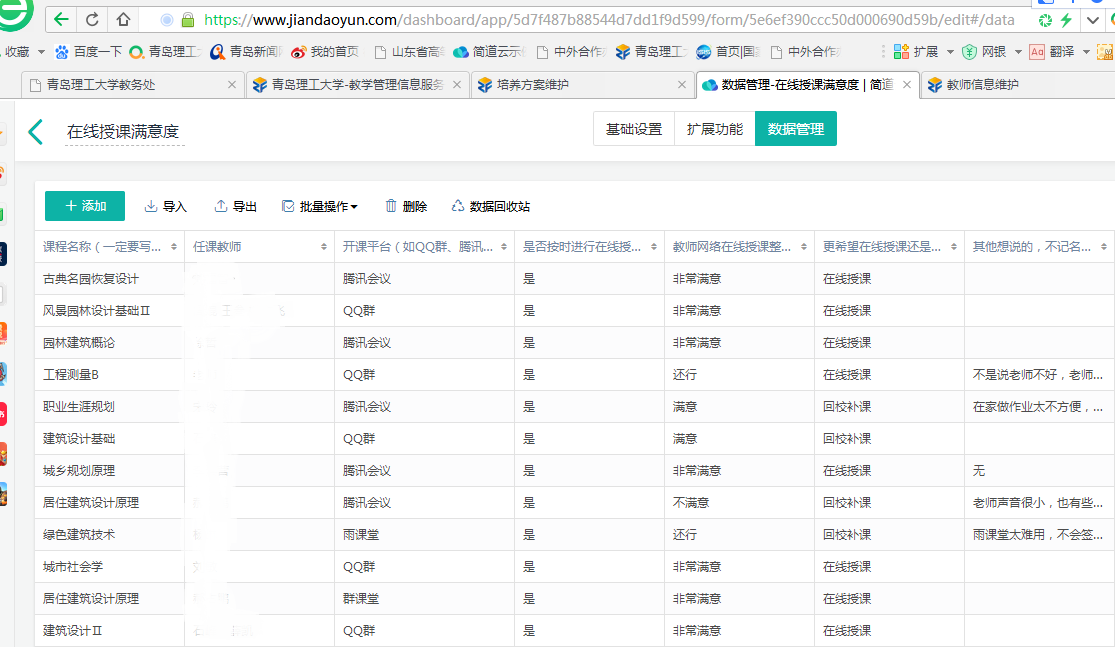
Task: Open the 数据回收站 data recycle bin
Action: click(x=491, y=207)
